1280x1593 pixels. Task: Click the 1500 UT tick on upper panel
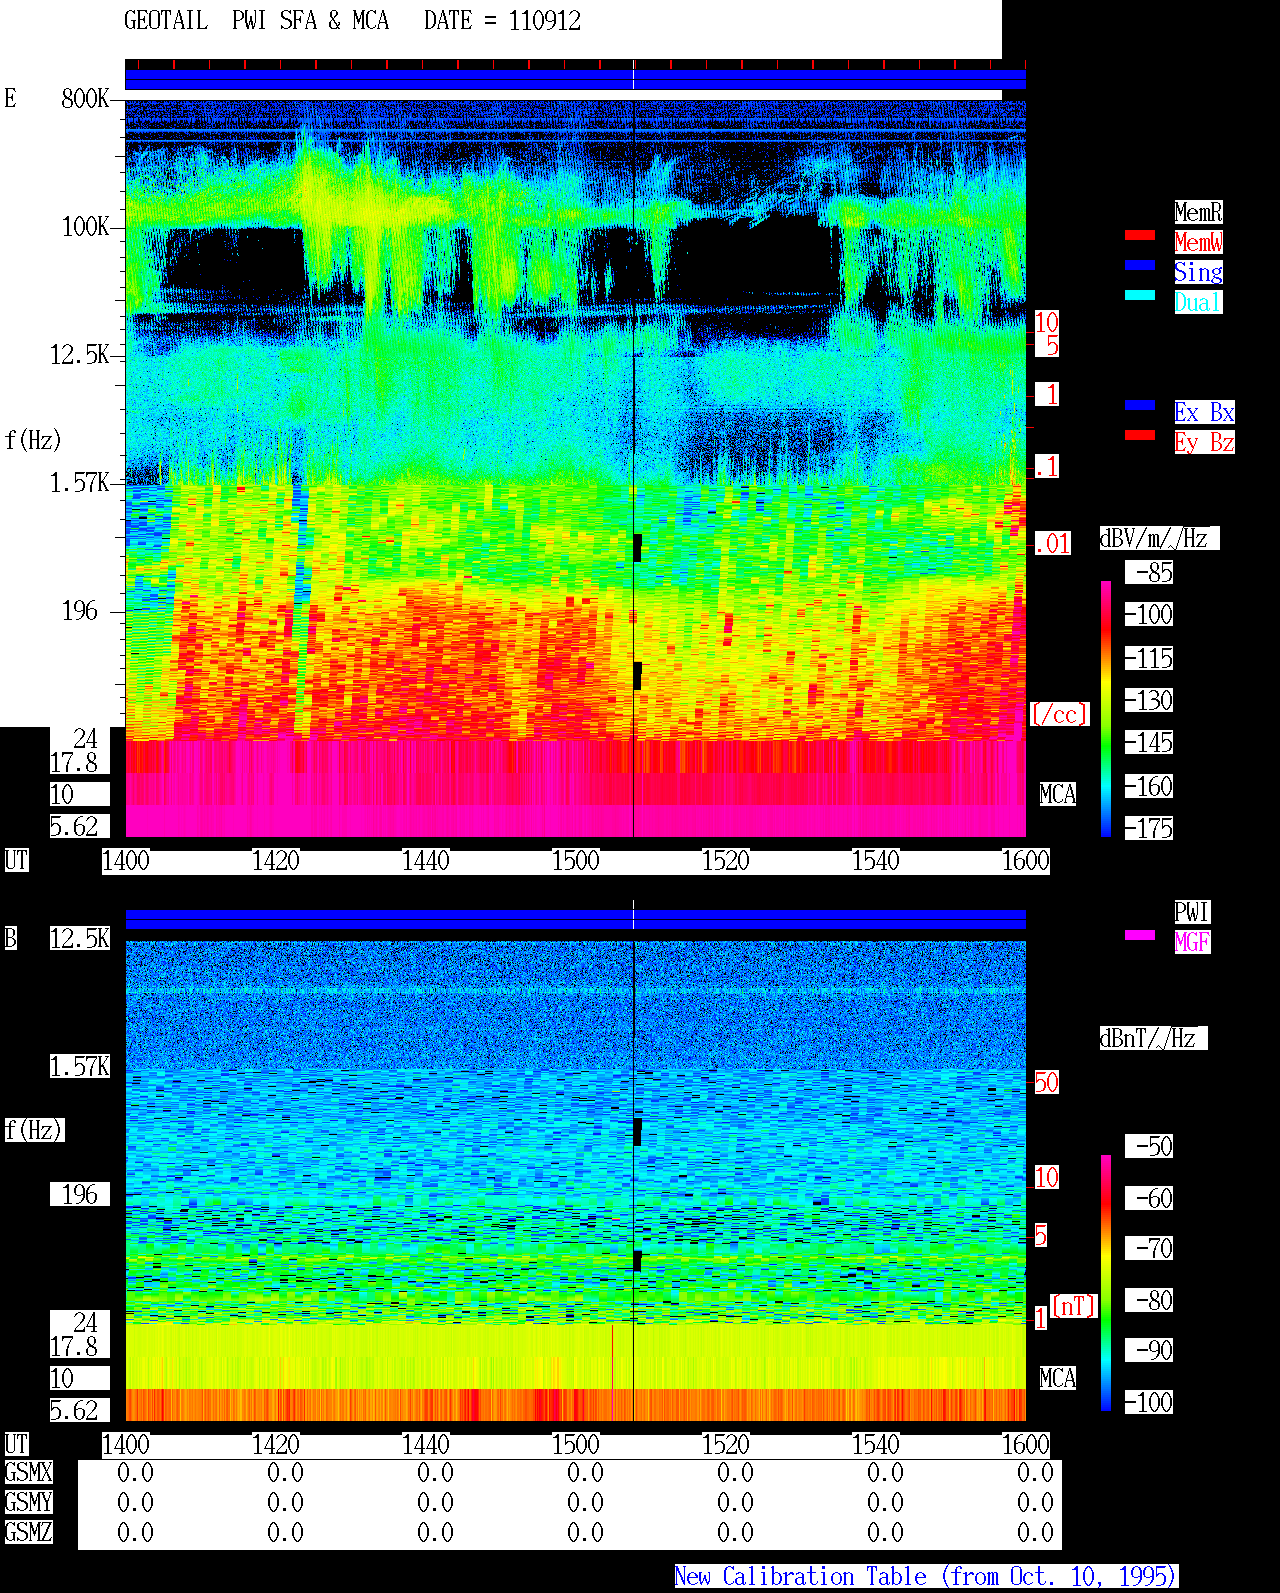[575, 861]
